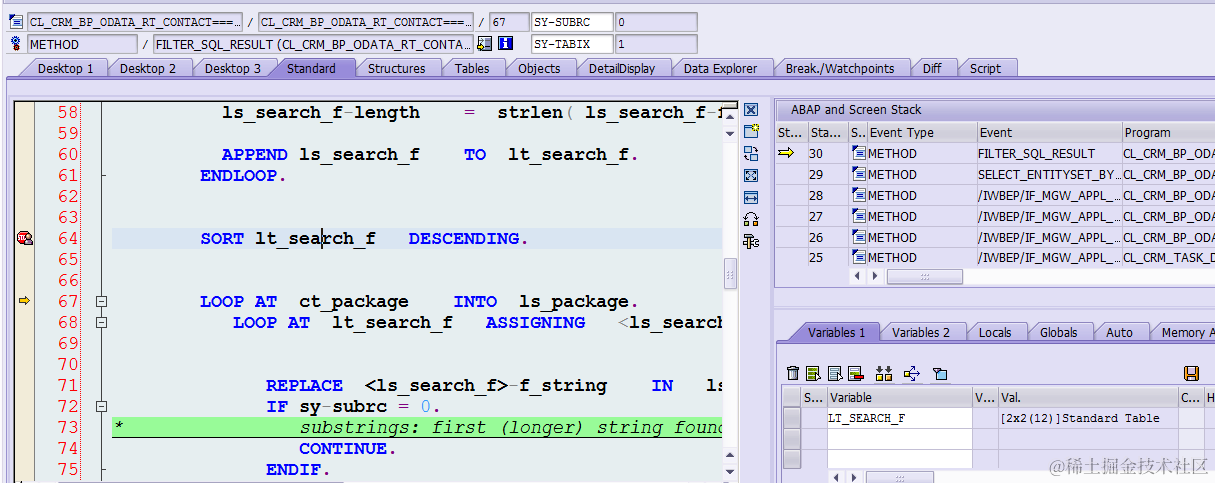Click the METHOD icon in stack row 25
This screenshot has height=483, width=1215.
tap(858, 258)
